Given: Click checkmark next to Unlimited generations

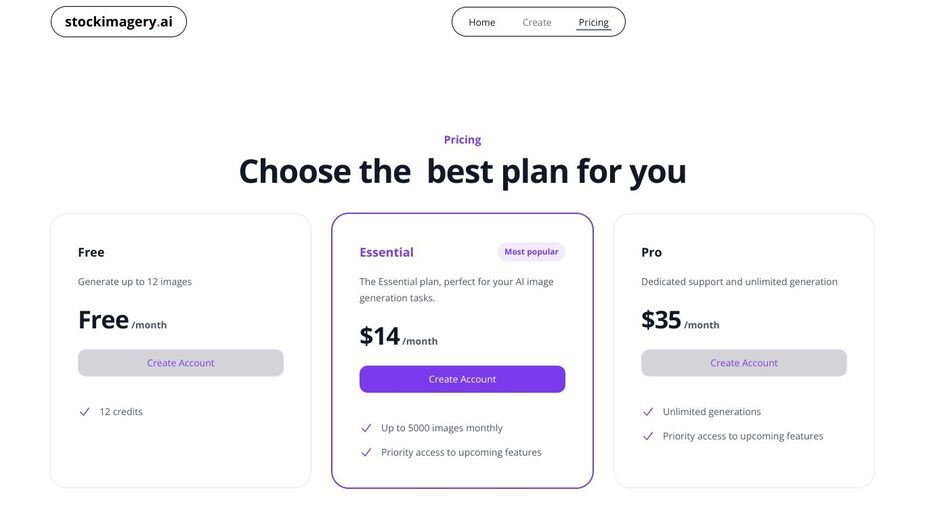Looking at the screenshot, I should [x=648, y=412].
